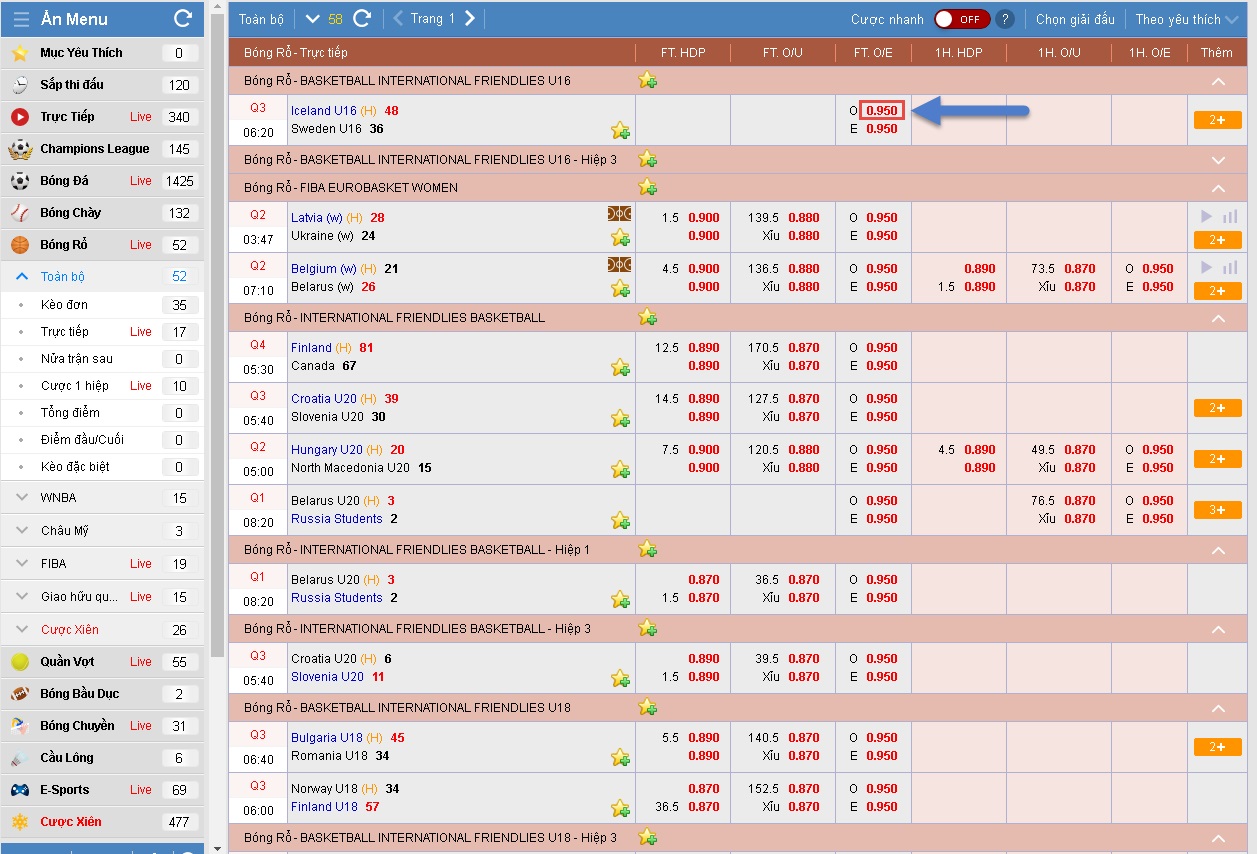The width and height of the screenshot is (1257, 854).
Task: Open the Theo yêu thích dropdown
Action: coord(1186,19)
